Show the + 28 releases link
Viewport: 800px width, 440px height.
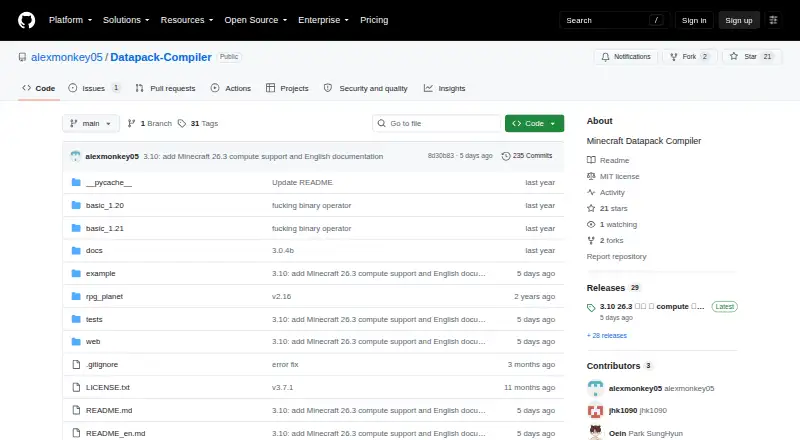click(607, 336)
